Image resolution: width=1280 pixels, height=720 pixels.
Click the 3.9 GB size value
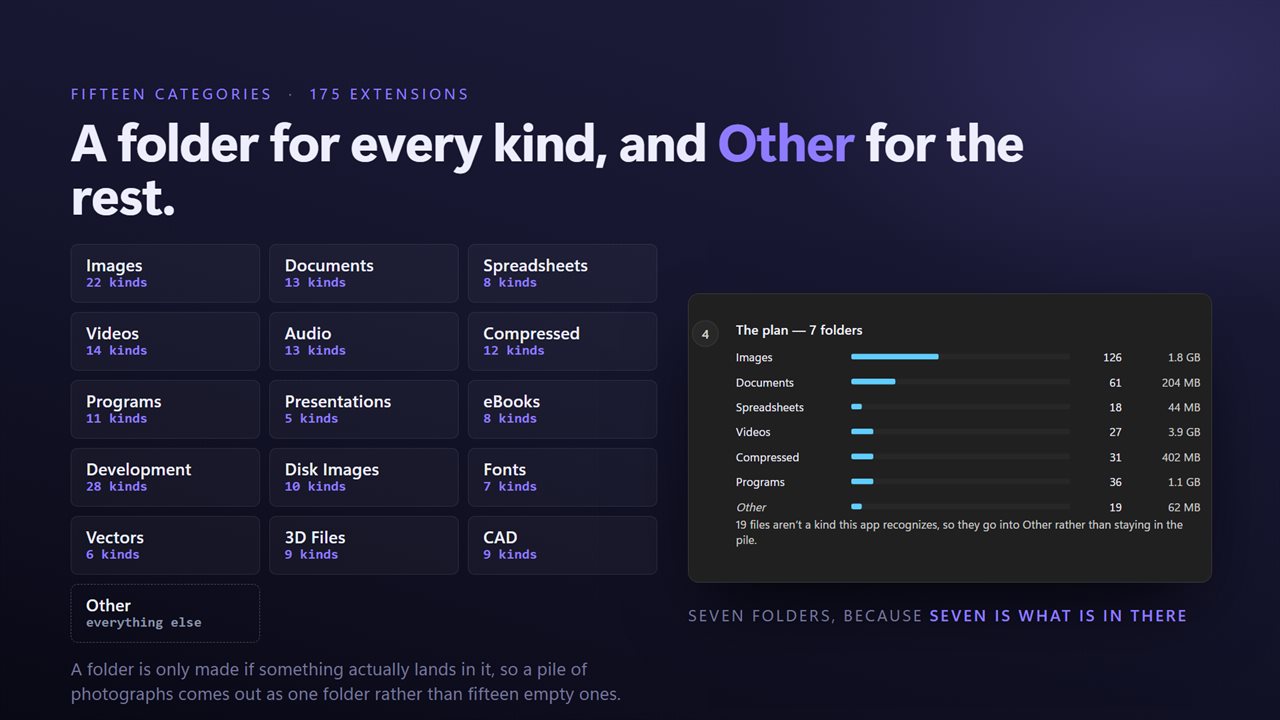[x=1183, y=432]
